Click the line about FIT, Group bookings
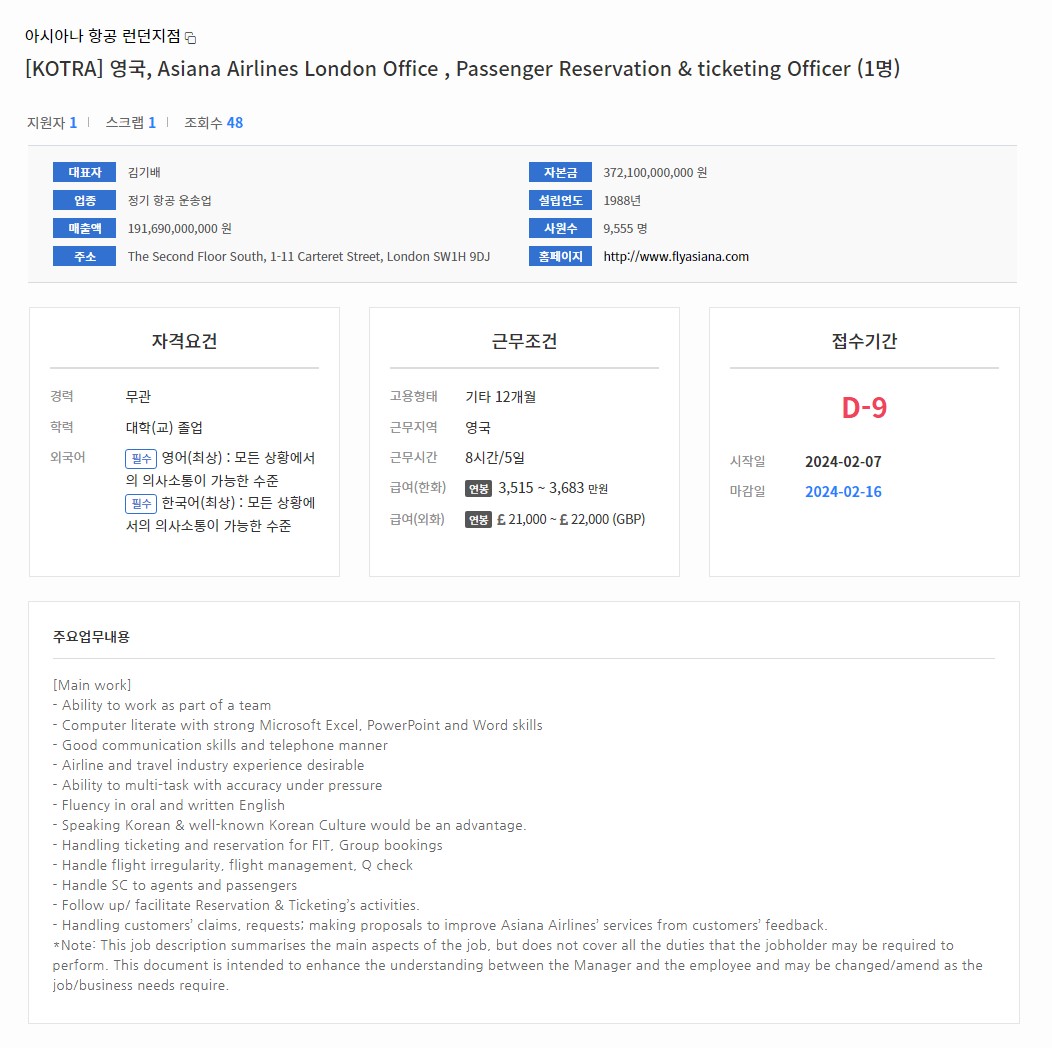Image resolution: width=1052 pixels, height=1048 pixels. tap(248, 845)
